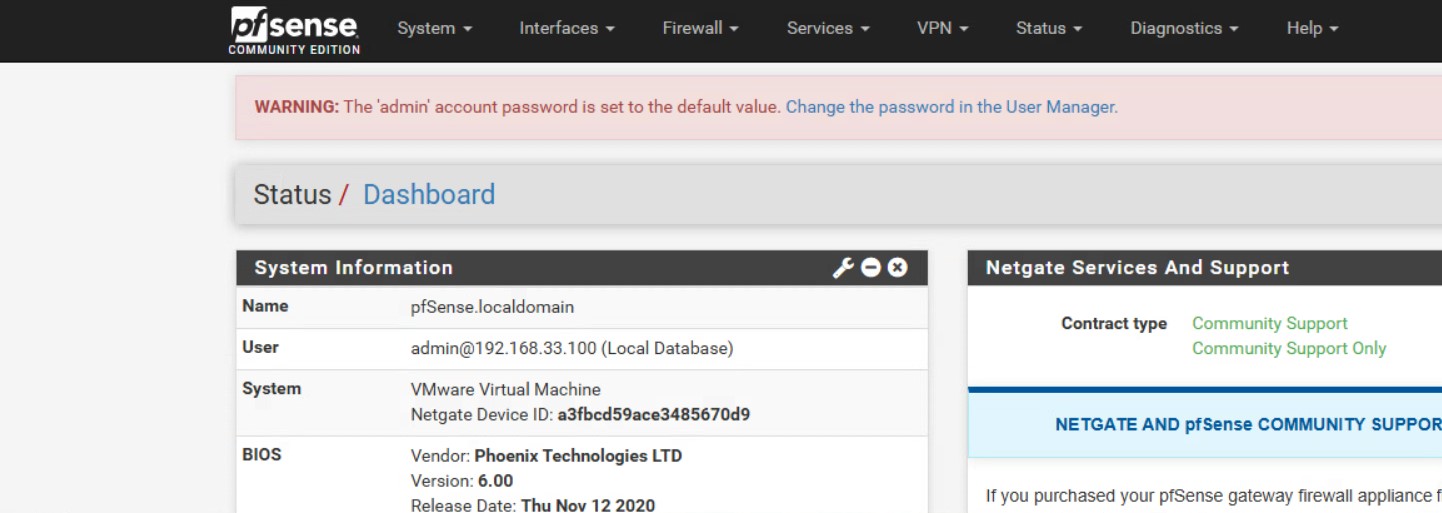The width and height of the screenshot is (1442, 513).
Task: Close the System Information widget
Action: (x=897, y=268)
